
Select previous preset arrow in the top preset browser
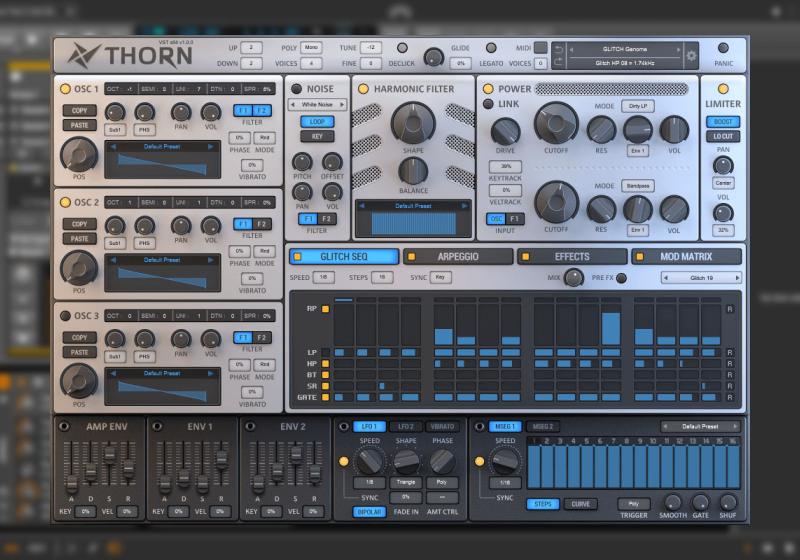[571, 49]
